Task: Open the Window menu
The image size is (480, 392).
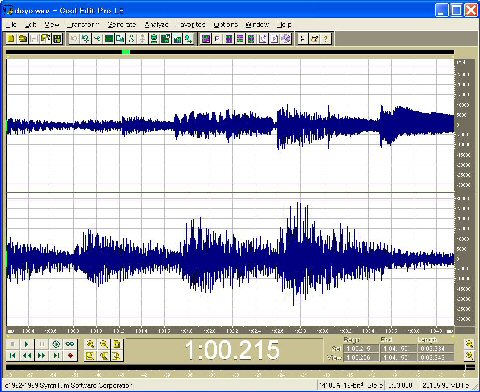Action: click(257, 24)
